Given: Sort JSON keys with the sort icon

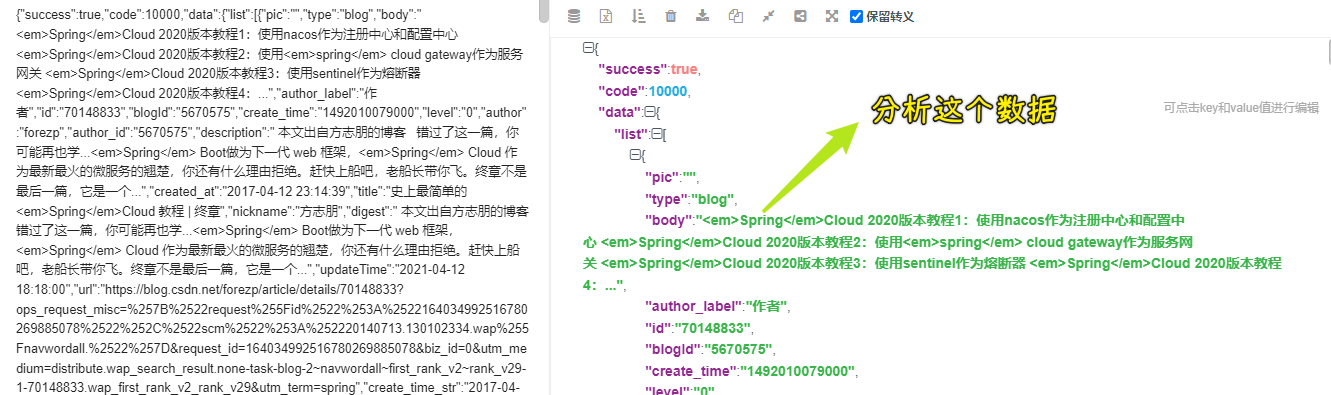Looking at the screenshot, I should [x=638, y=16].
